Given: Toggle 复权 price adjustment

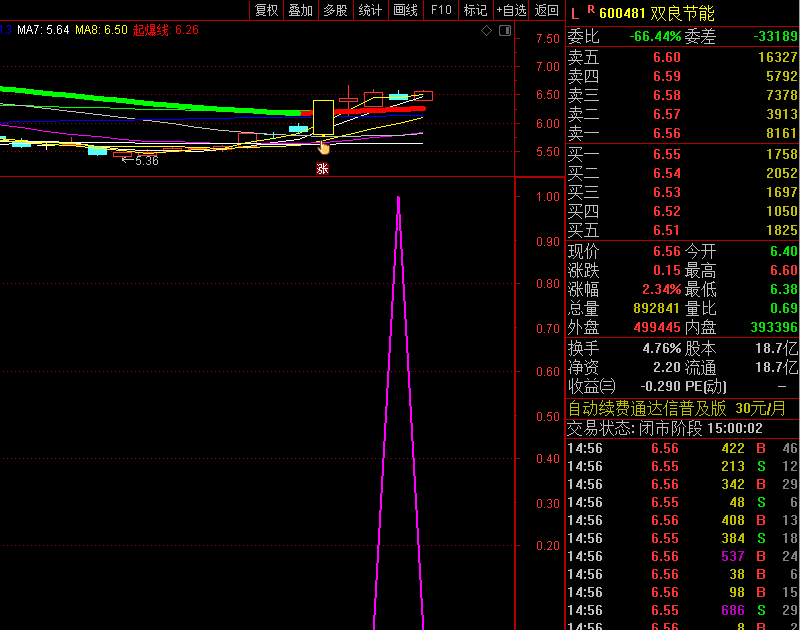Looking at the screenshot, I should click(x=266, y=10).
